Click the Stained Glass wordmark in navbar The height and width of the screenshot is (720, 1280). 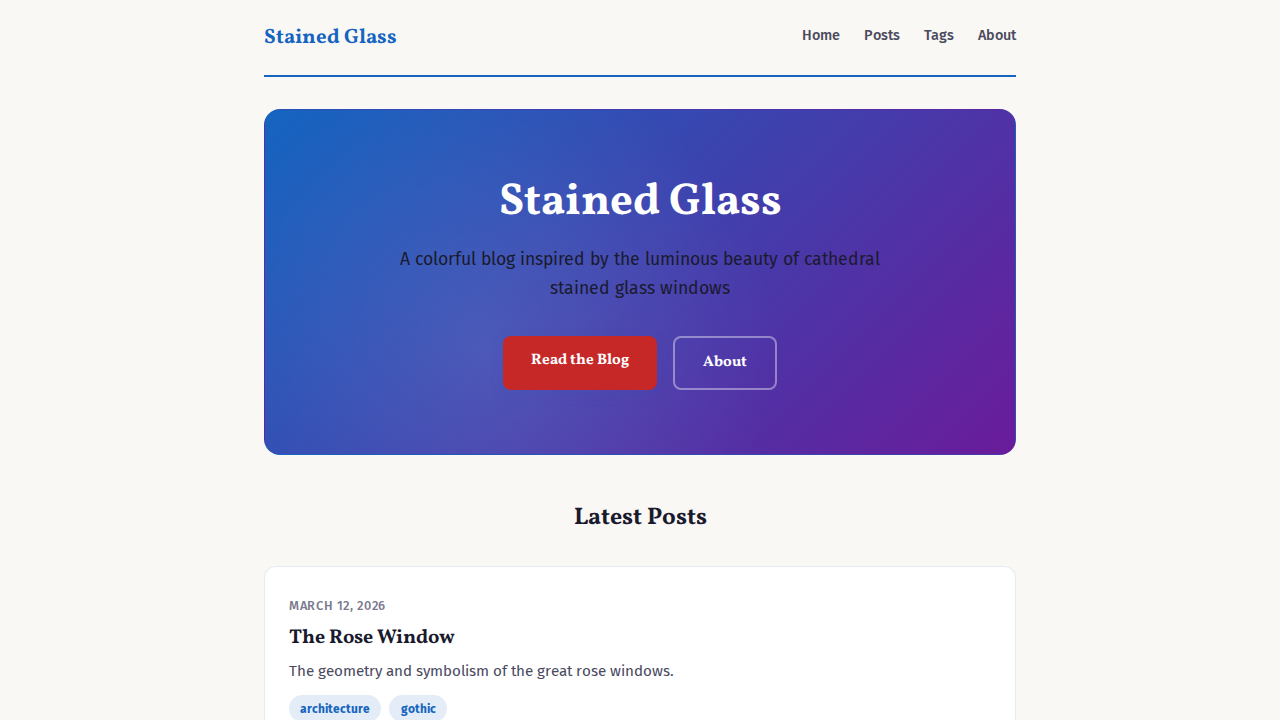point(330,37)
